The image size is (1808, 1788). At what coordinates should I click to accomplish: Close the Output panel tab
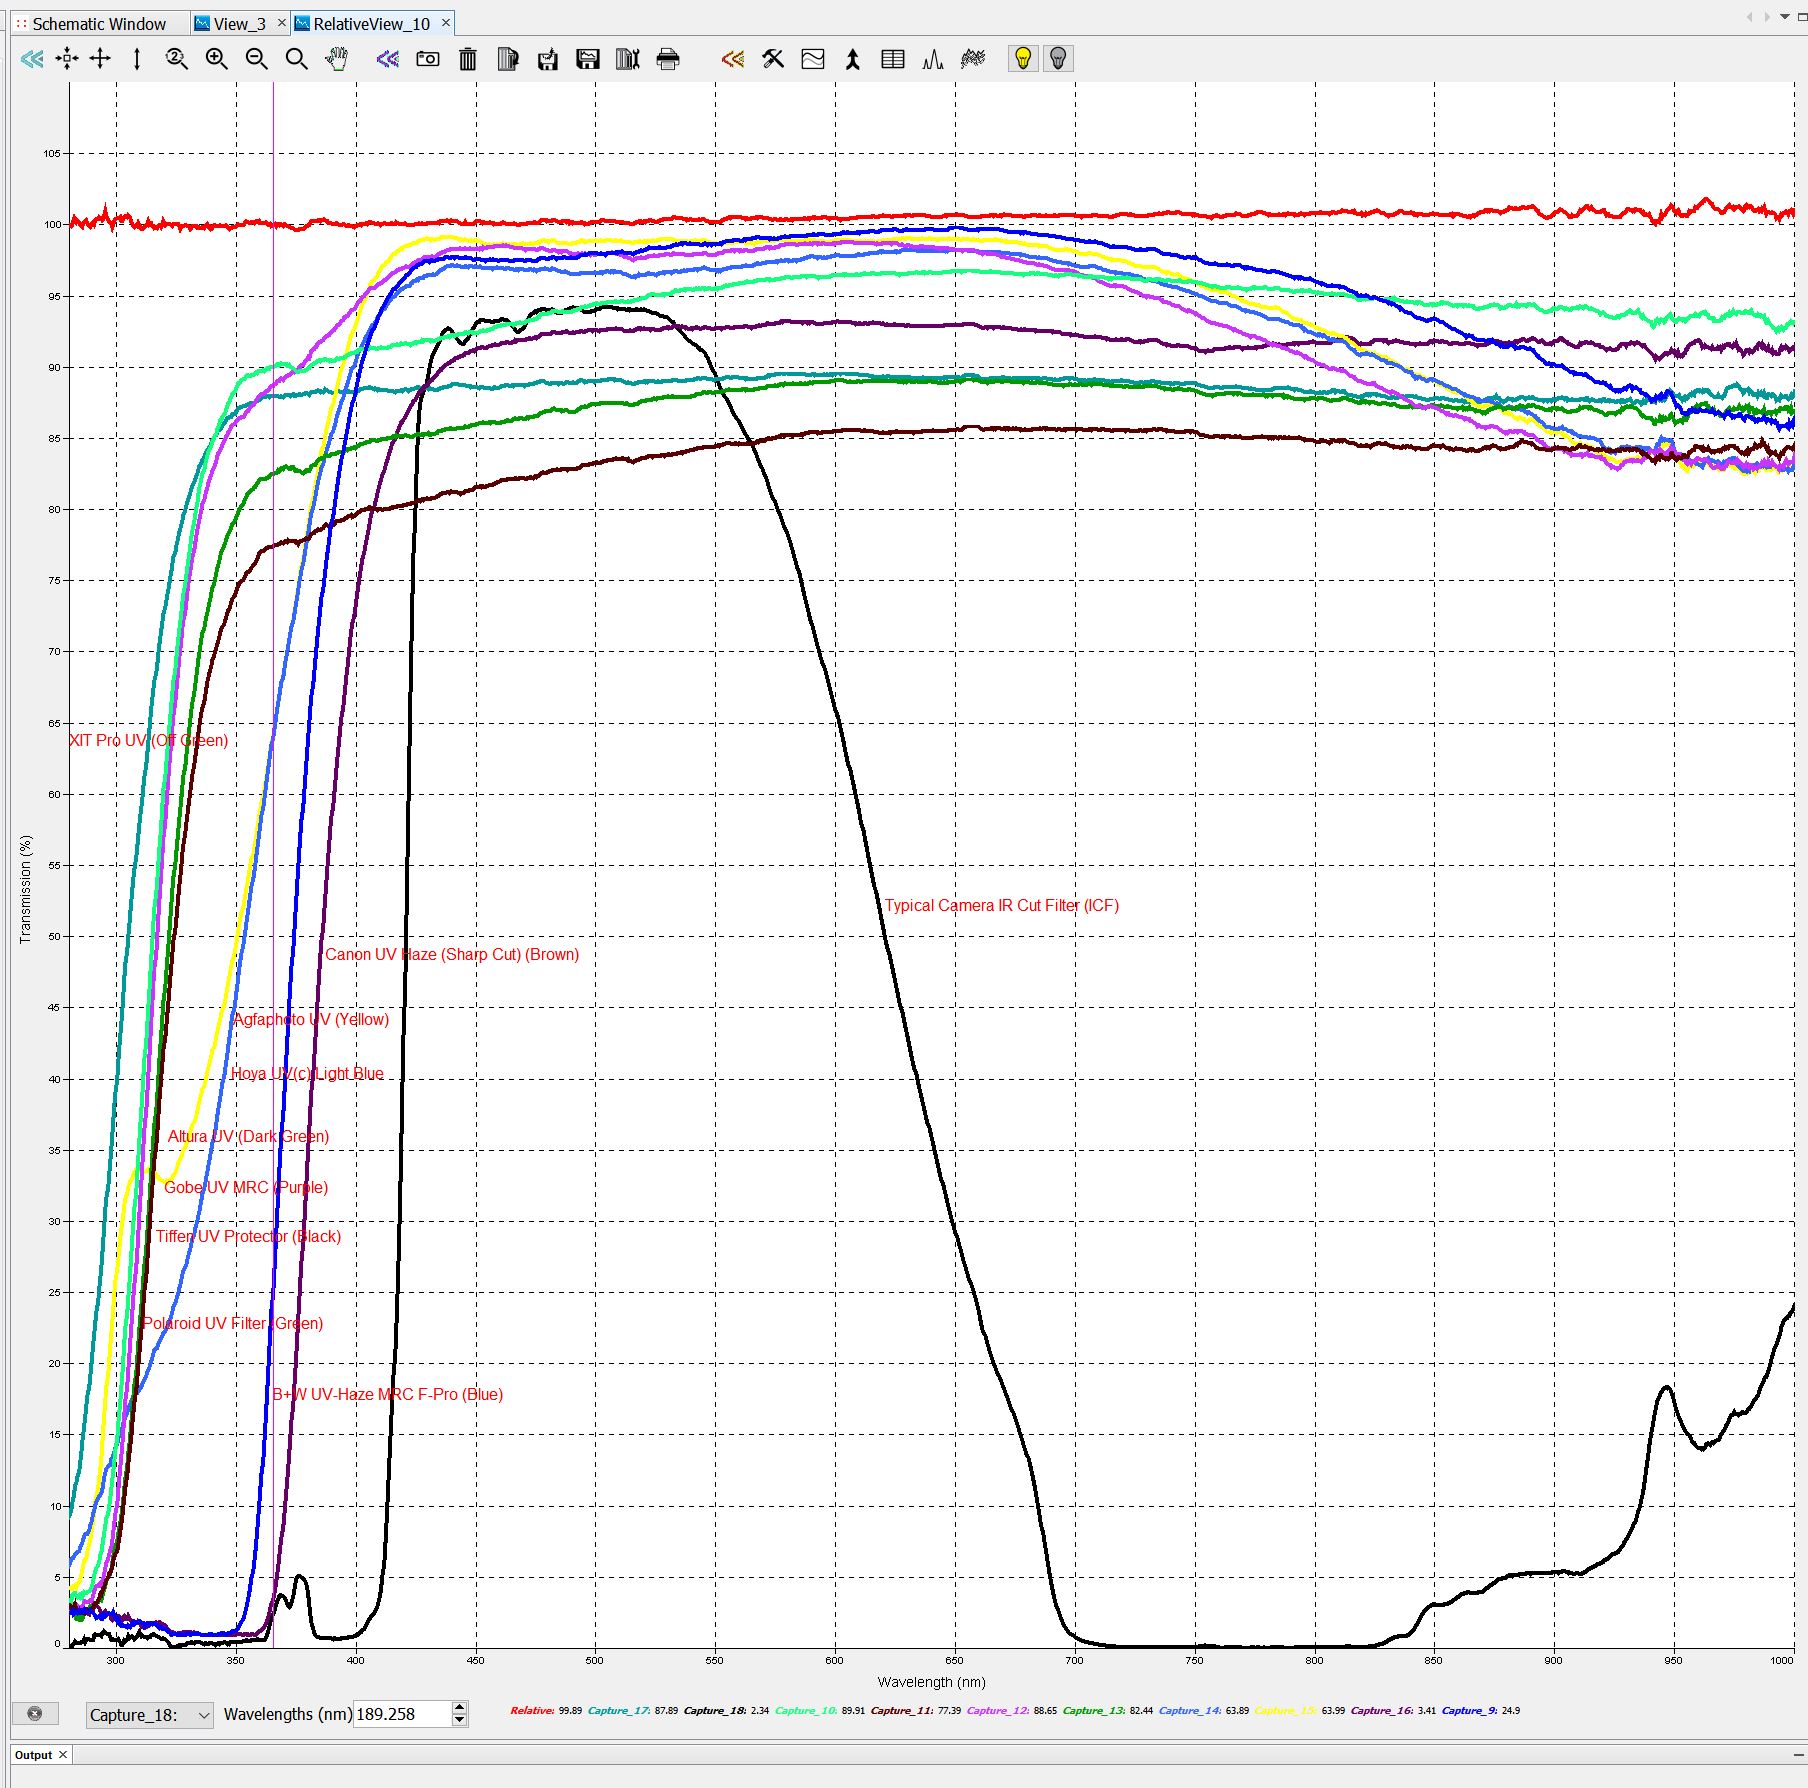tap(62, 1755)
